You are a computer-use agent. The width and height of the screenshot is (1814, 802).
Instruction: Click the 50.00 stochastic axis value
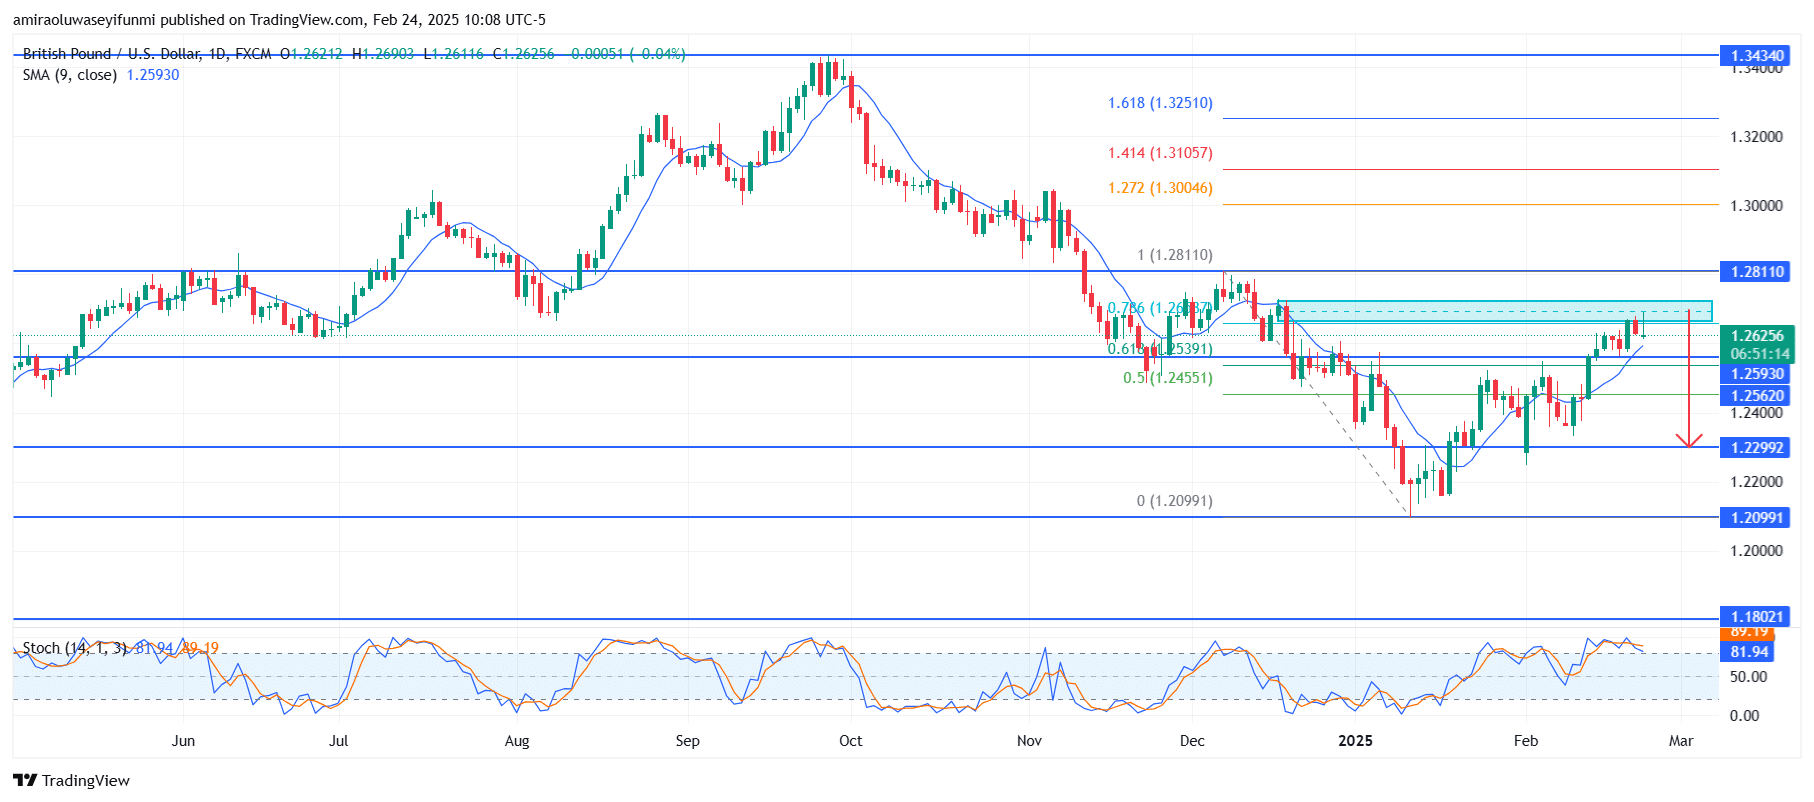click(x=1749, y=677)
